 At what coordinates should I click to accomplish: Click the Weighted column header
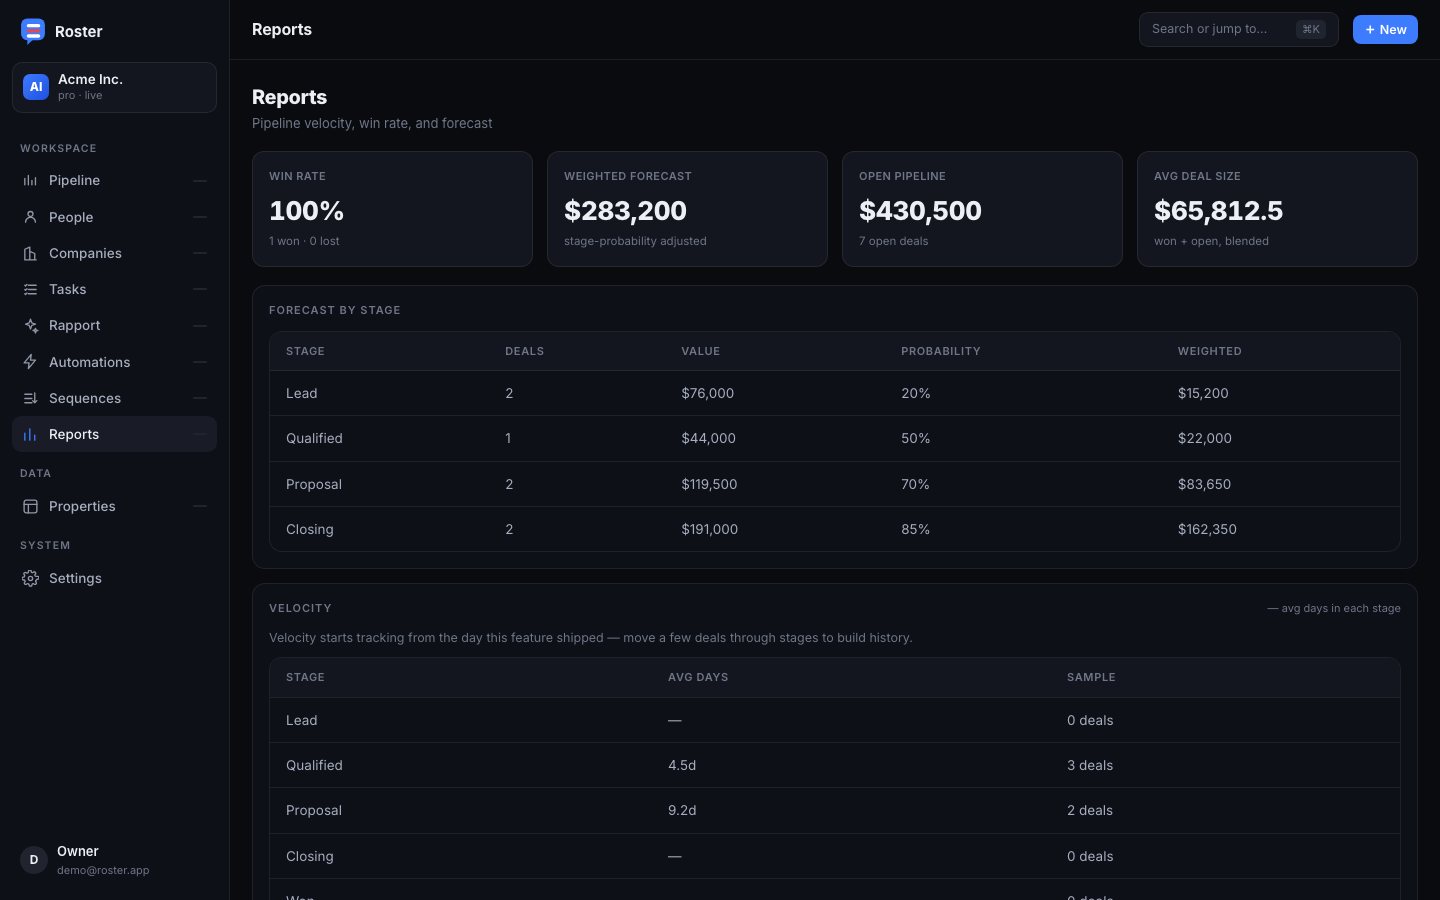(1209, 351)
